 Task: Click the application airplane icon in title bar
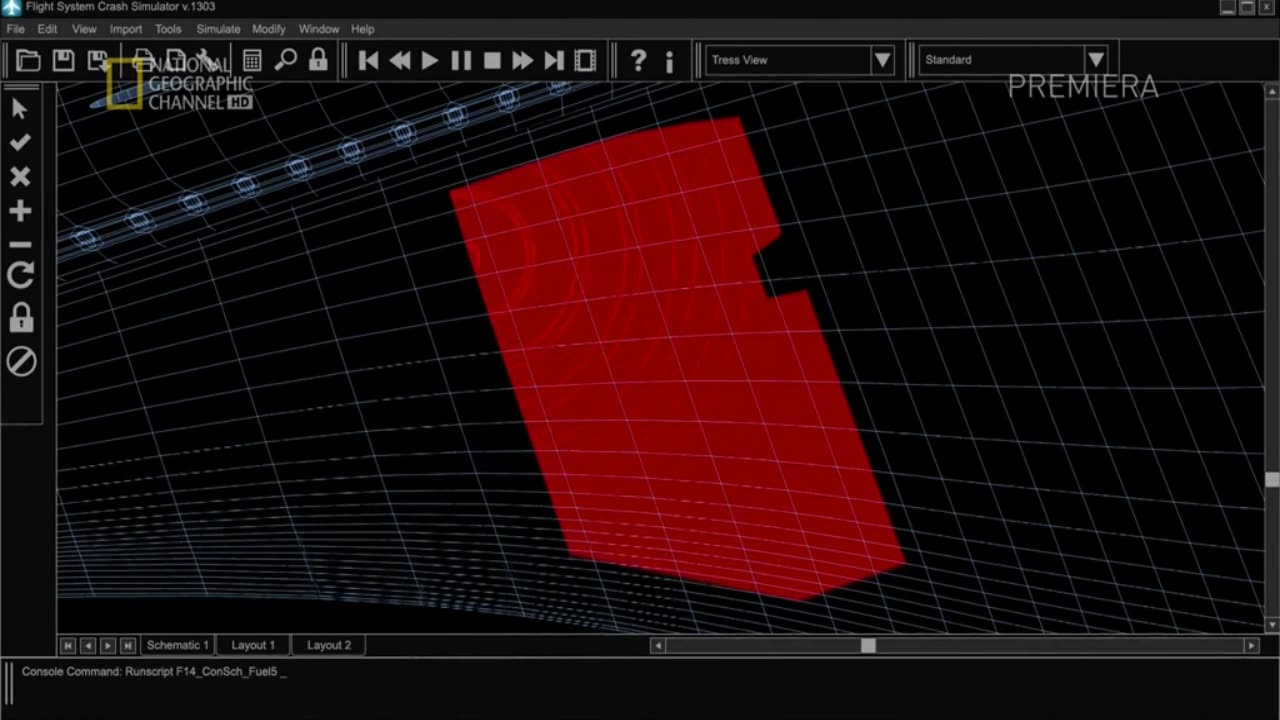pos(11,7)
